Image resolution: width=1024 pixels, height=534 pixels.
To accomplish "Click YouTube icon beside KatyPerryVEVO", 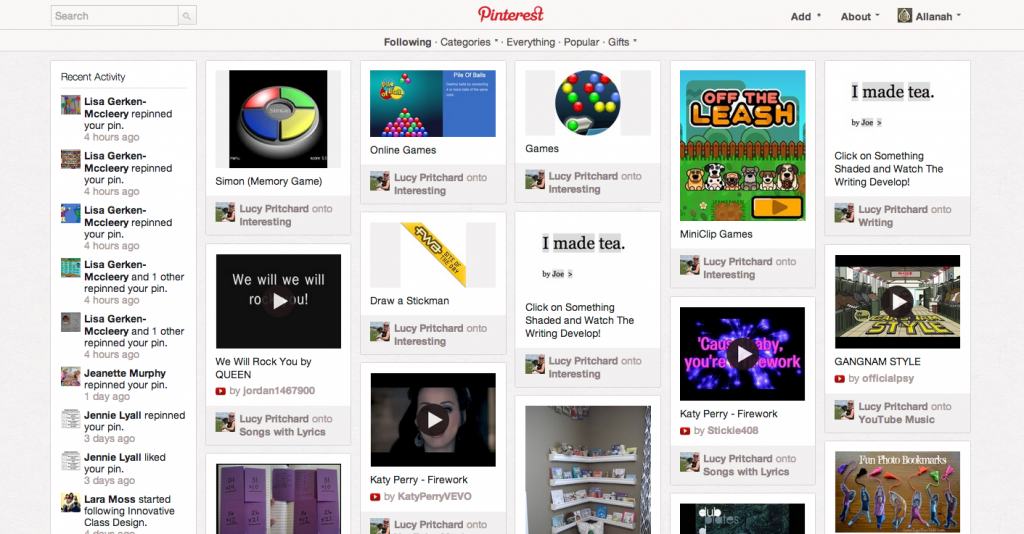I will 375,497.
